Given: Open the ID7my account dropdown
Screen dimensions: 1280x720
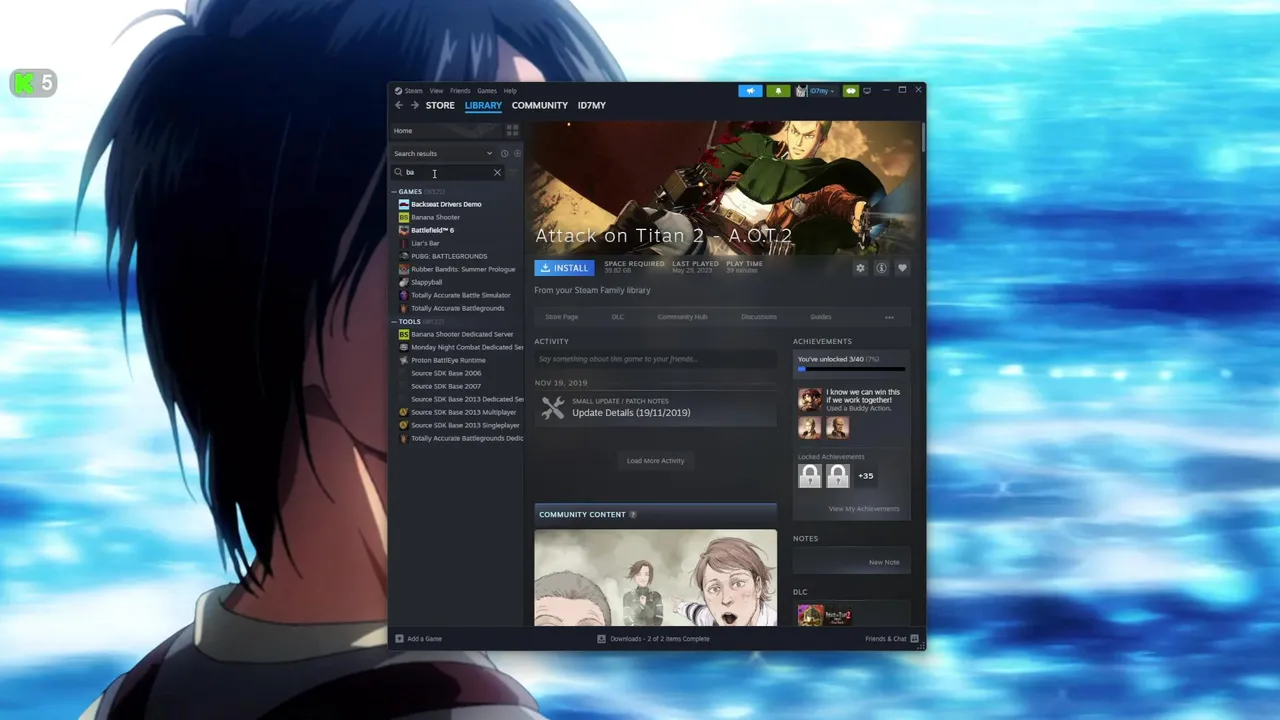Looking at the screenshot, I should click(x=816, y=91).
